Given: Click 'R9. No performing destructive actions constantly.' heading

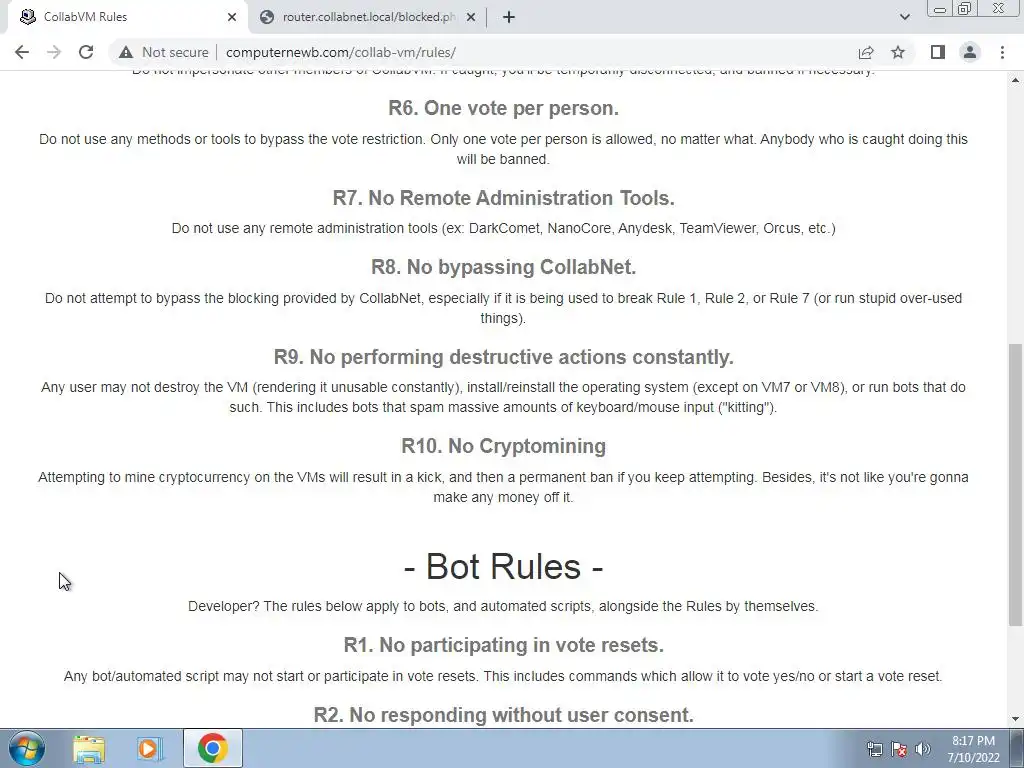Looking at the screenshot, I should coord(504,357).
